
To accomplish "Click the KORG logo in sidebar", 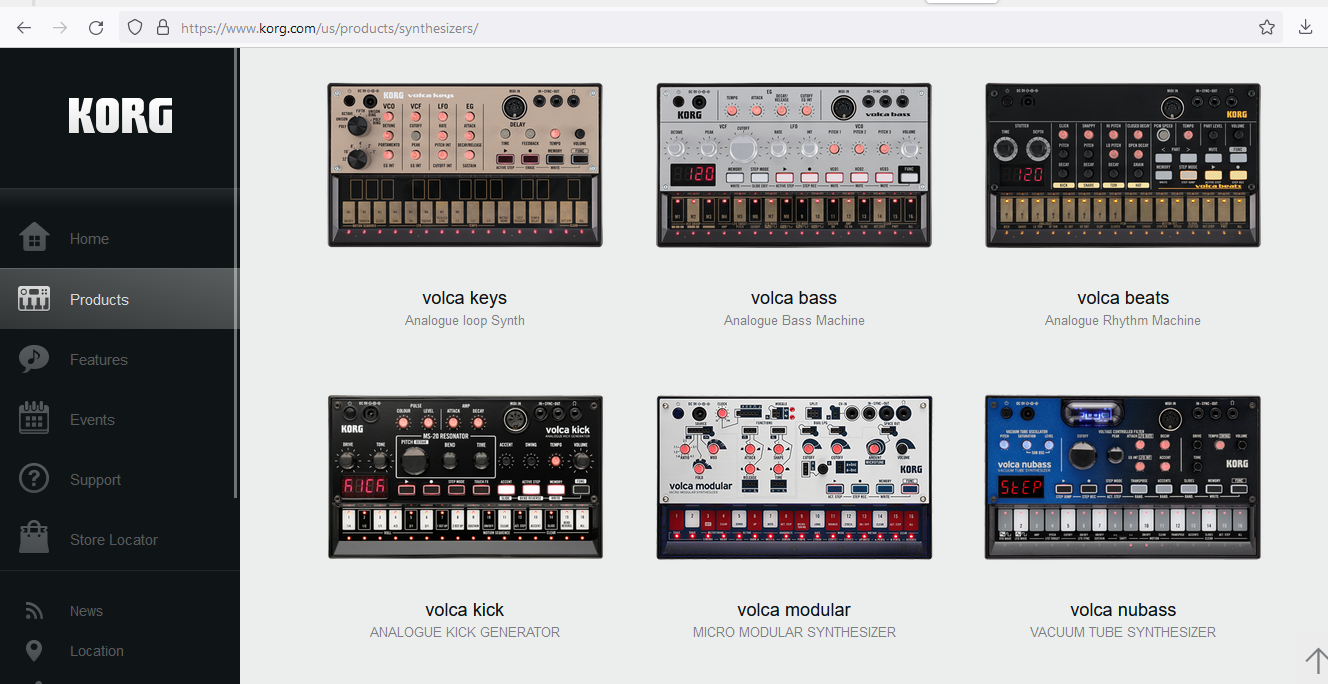I will [x=120, y=116].
